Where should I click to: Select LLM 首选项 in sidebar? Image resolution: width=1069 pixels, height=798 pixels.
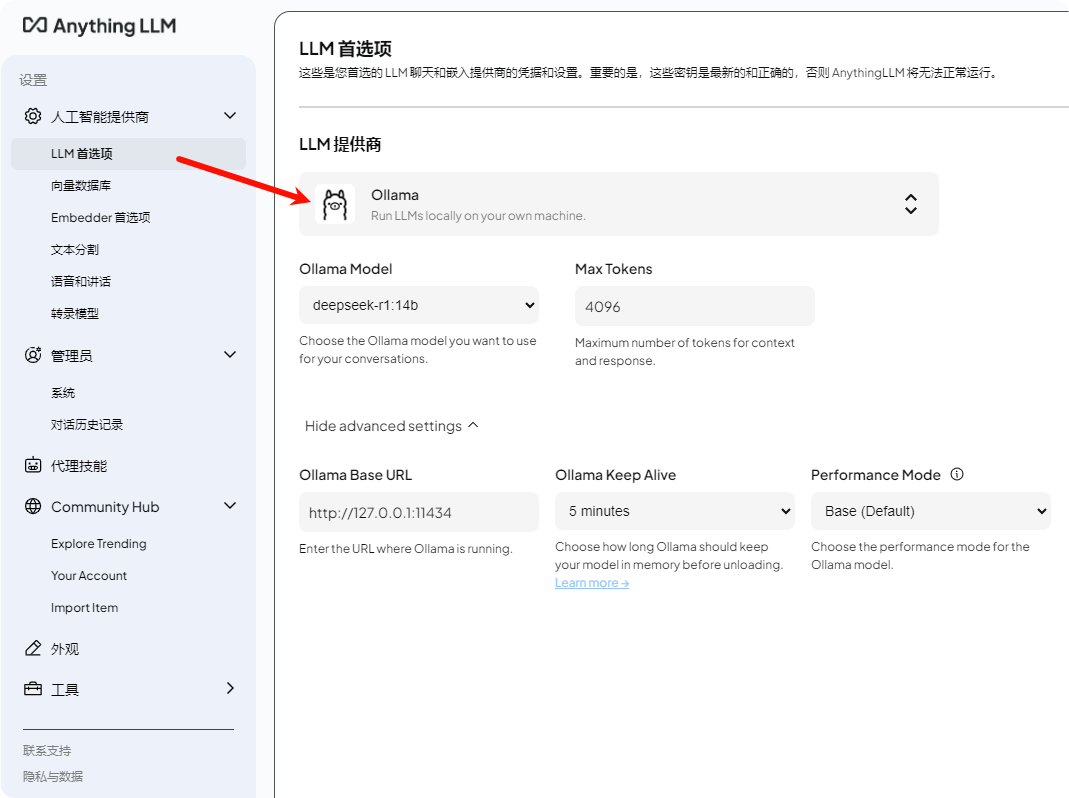coord(128,153)
